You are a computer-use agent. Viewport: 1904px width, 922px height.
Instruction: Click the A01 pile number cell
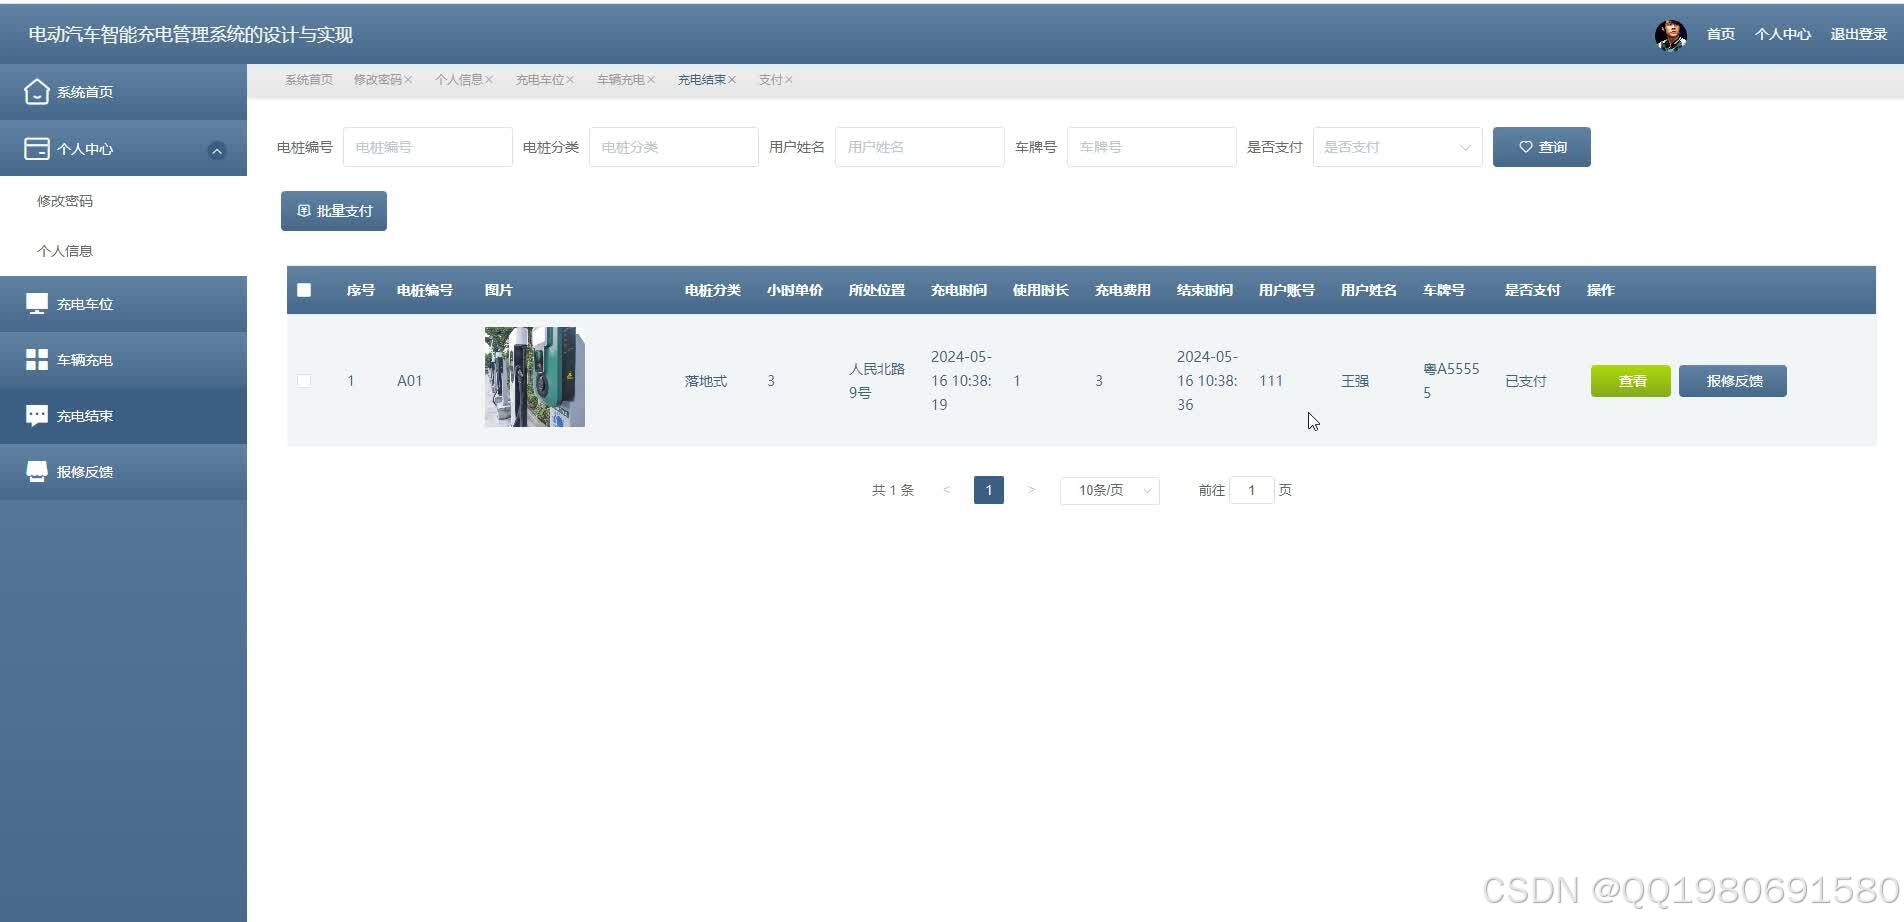[410, 381]
